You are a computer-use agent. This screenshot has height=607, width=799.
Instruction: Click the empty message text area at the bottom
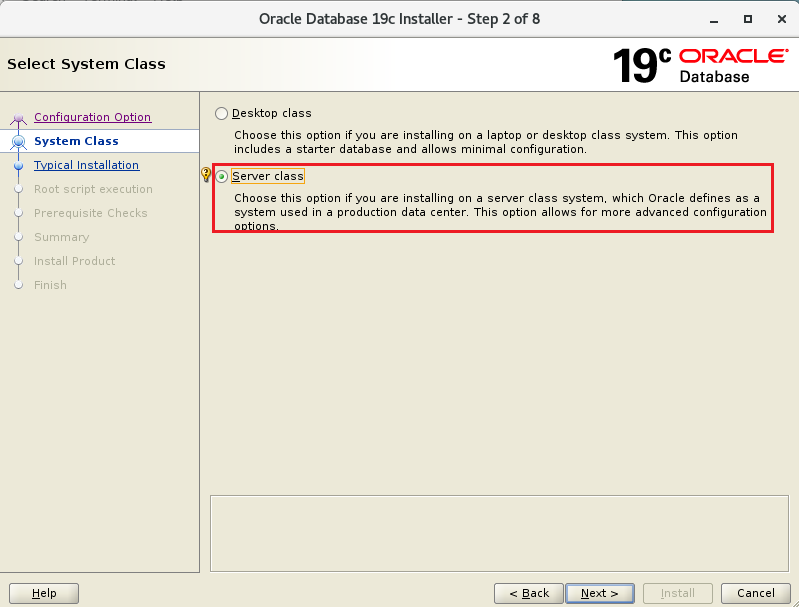(x=499, y=533)
